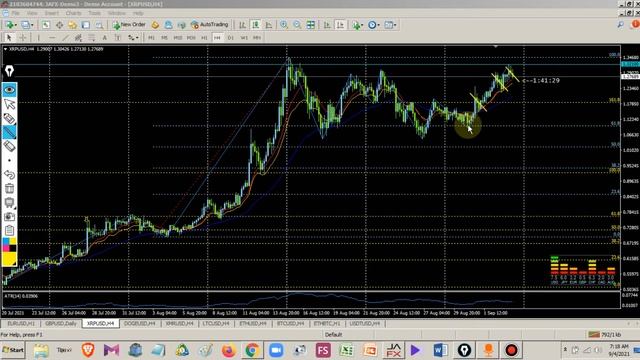Click the Epic Pen ink nib icon
The height and width of the screenshot is (360, 640).
(9, 71)
